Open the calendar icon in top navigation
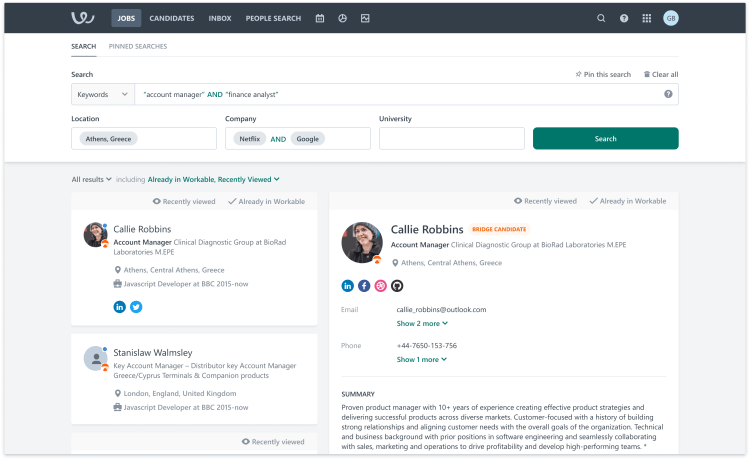750x460 pixels. pos(320,18)
